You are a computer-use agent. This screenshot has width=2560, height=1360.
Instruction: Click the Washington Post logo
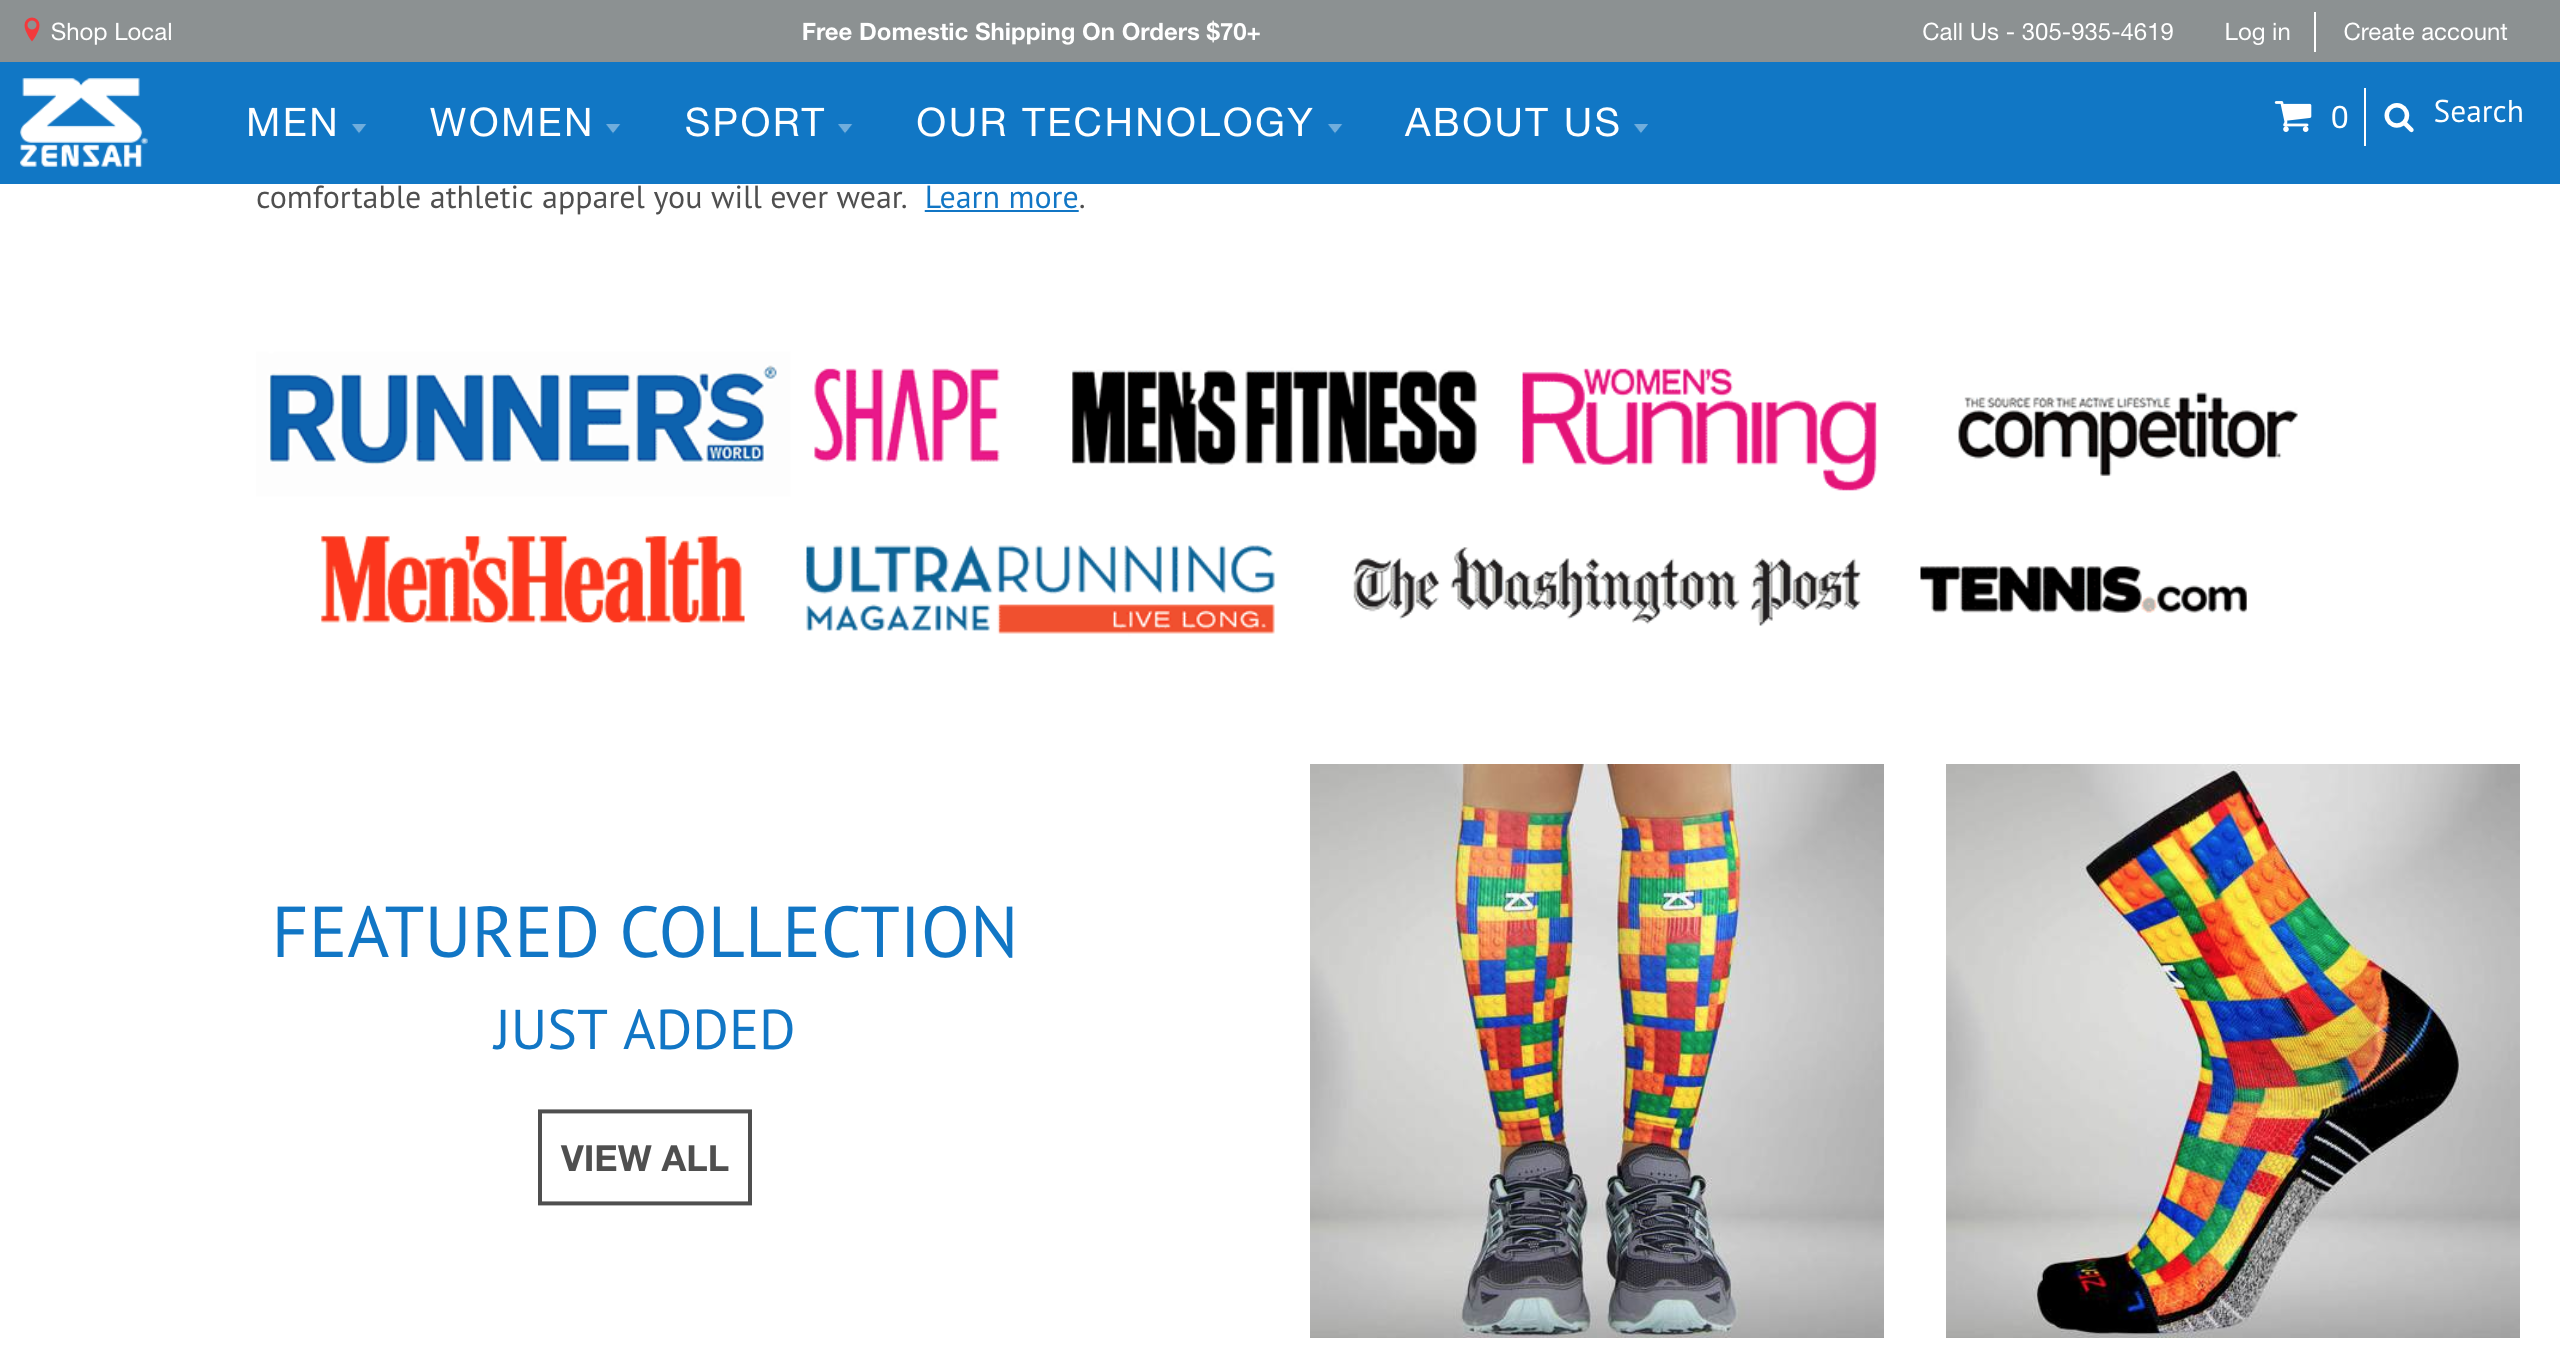click(x=1606, y=585)
